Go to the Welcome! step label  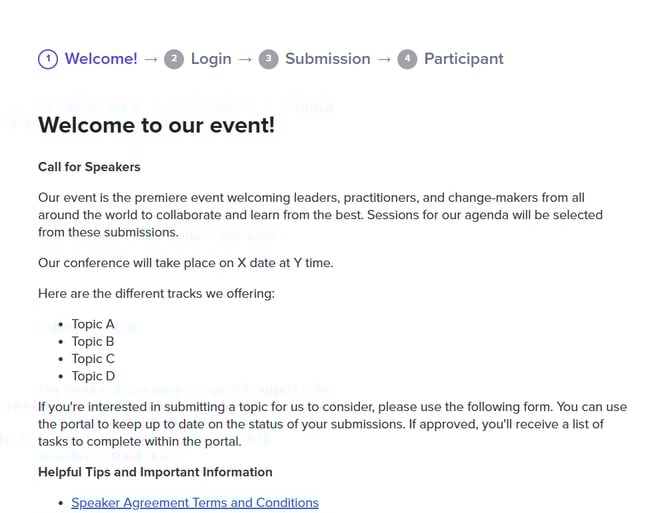pos(101,59)
